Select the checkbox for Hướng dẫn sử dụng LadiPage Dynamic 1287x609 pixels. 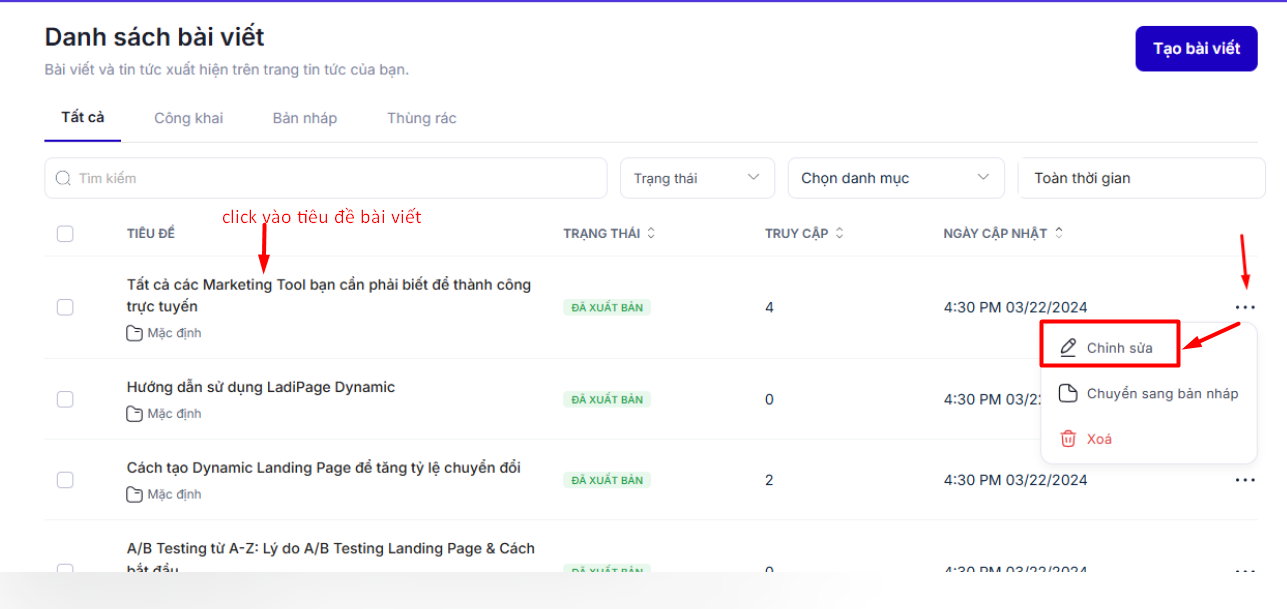[65, 399]
